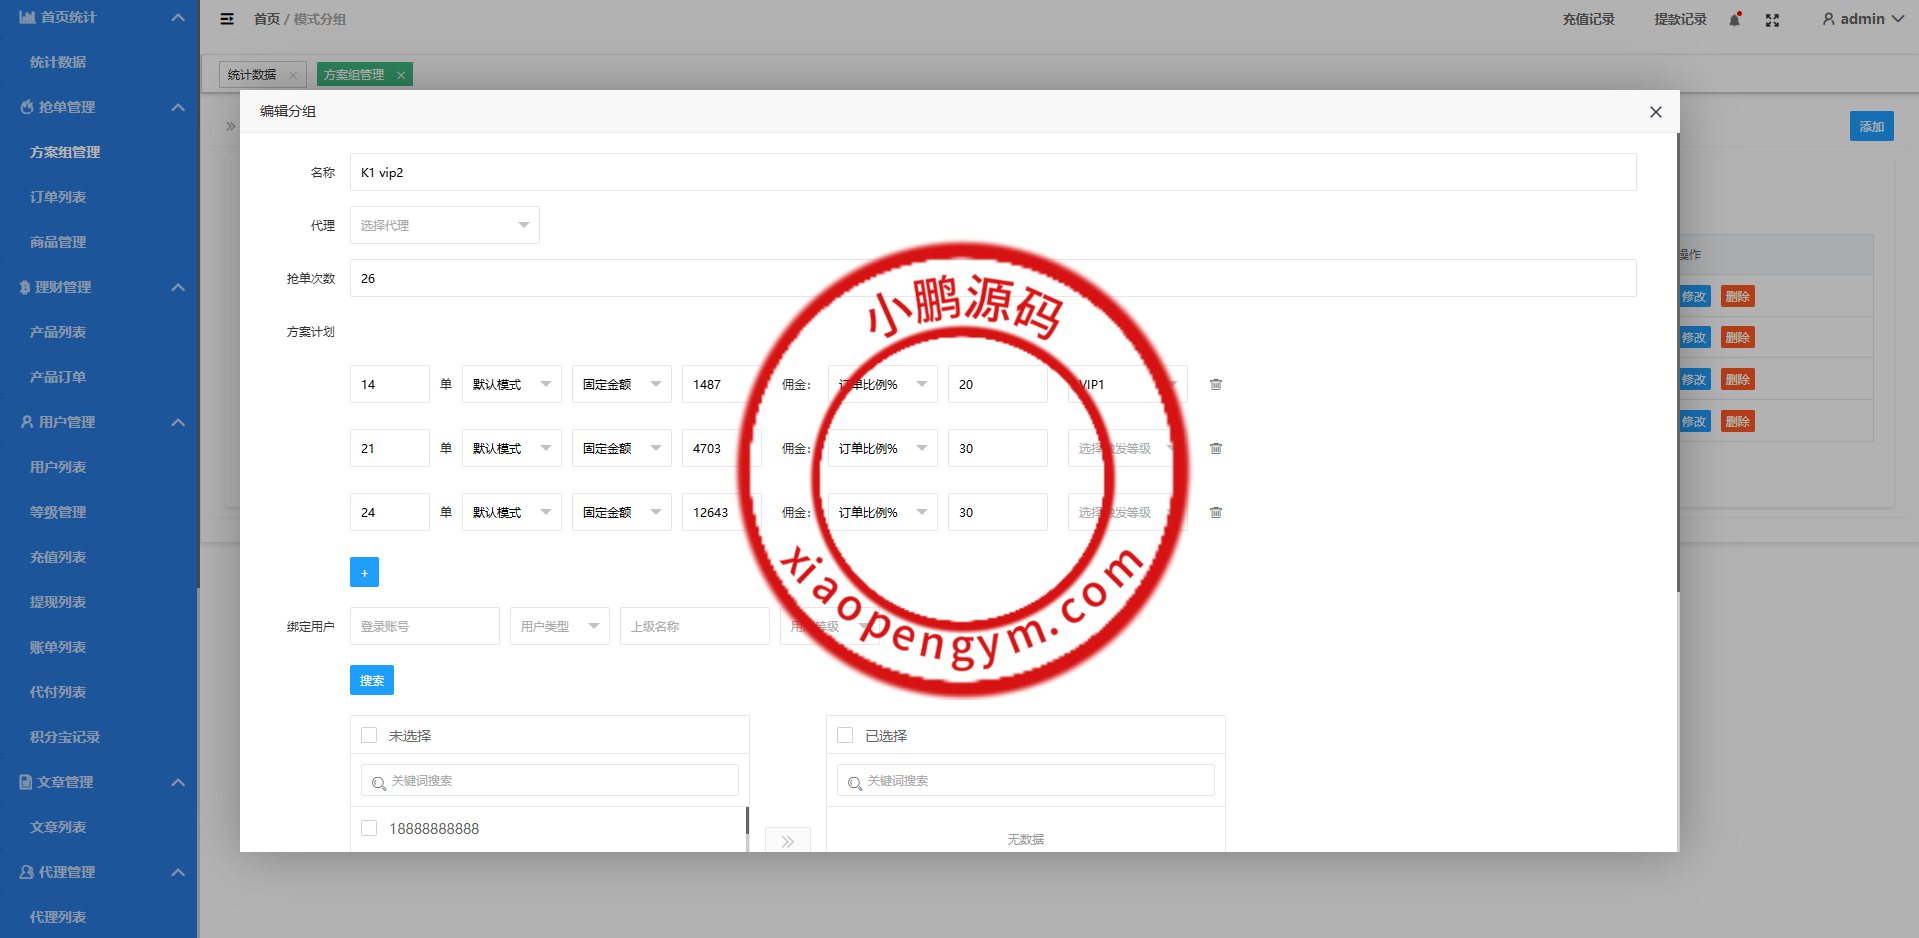Remove the plan row with amount 12643
The image size is (1919, 938).
click(1216, 512)
